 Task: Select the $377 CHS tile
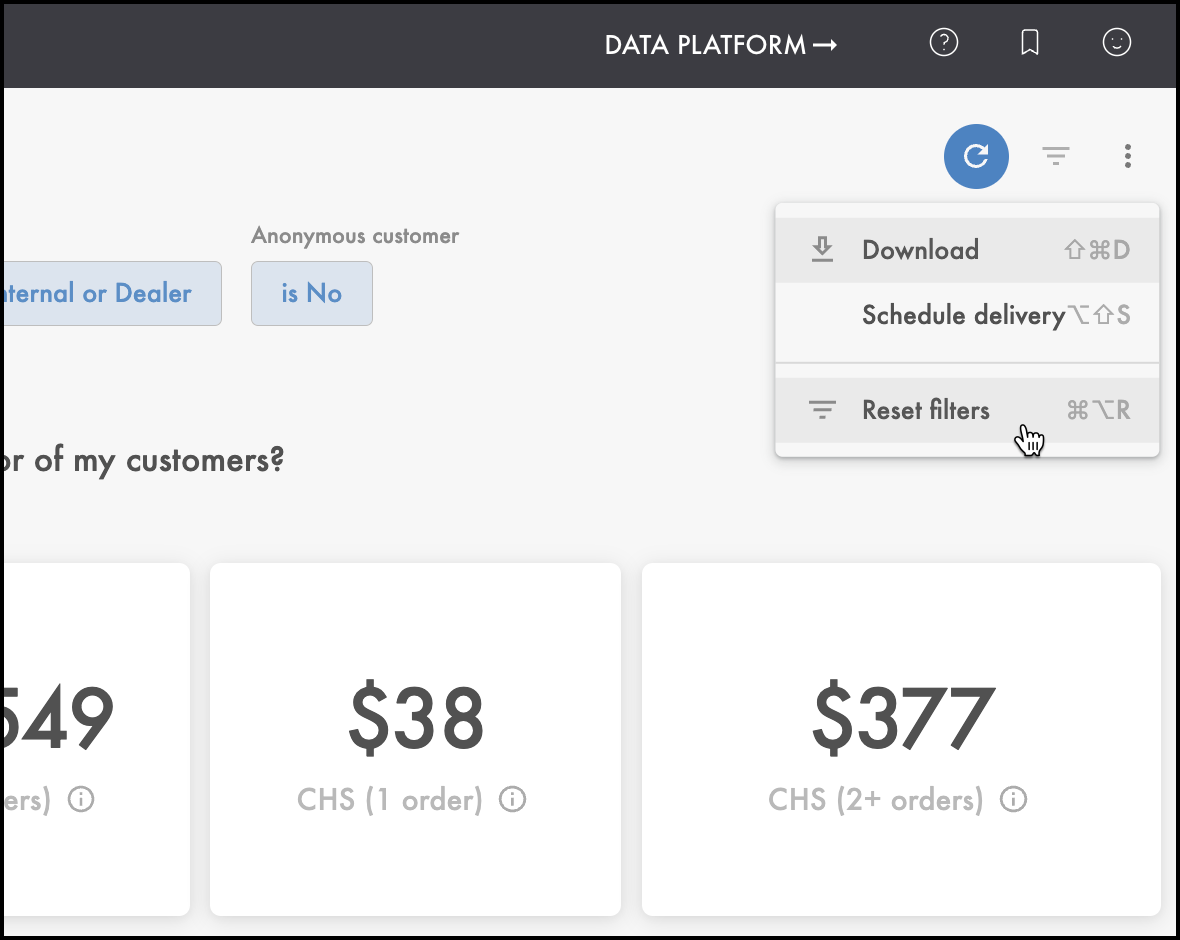tap(902, 739)
